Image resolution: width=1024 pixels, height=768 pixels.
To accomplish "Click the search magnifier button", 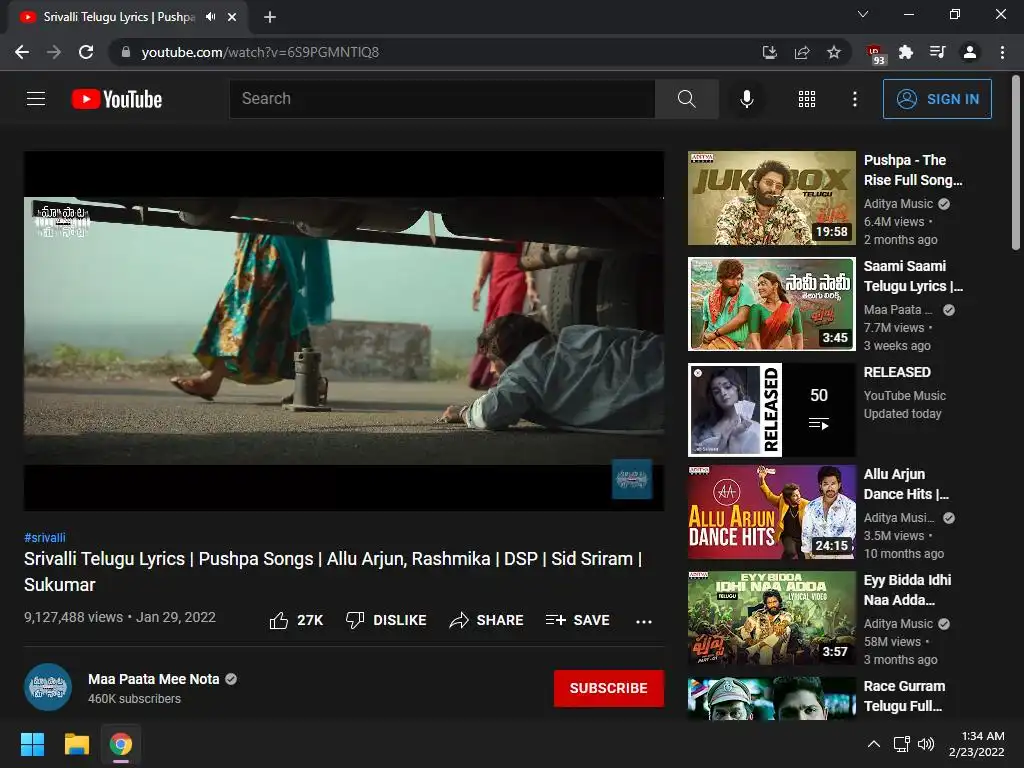I will click(x=686, y=99).
